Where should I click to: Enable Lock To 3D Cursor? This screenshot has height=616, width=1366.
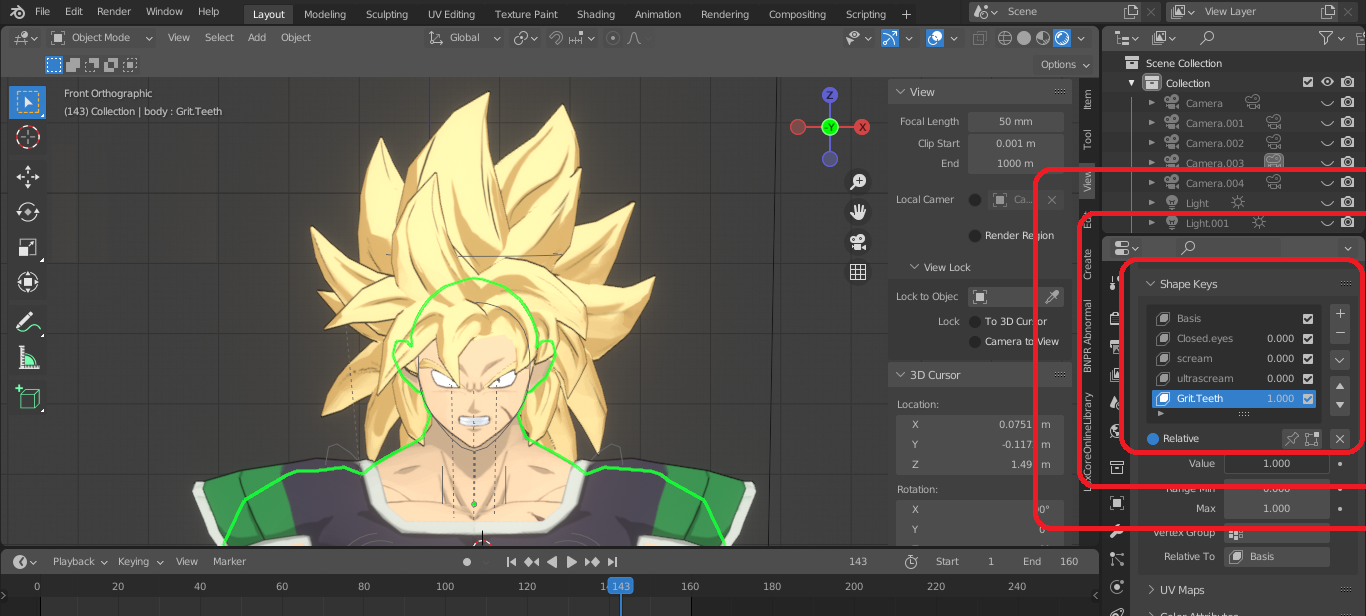[975, 321]
